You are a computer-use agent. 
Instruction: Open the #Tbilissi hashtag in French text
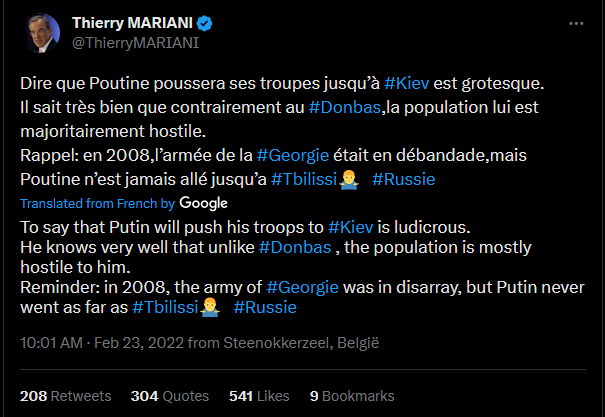tap(304, 179)
